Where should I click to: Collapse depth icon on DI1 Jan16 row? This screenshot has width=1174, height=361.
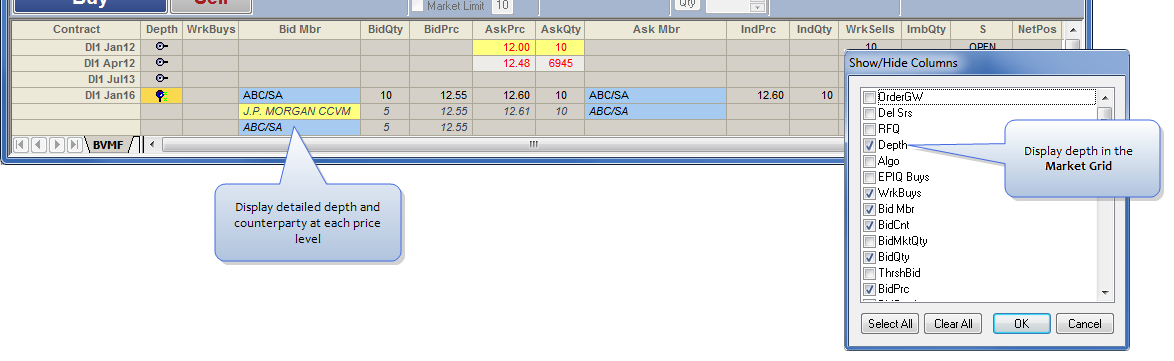click(x=161, y=95)
